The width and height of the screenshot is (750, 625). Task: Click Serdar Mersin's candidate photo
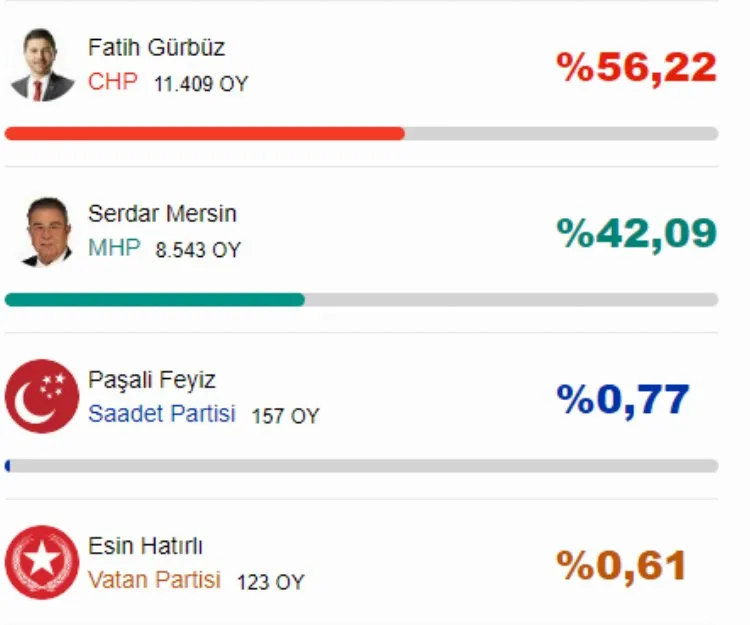[x=46, y=232]
